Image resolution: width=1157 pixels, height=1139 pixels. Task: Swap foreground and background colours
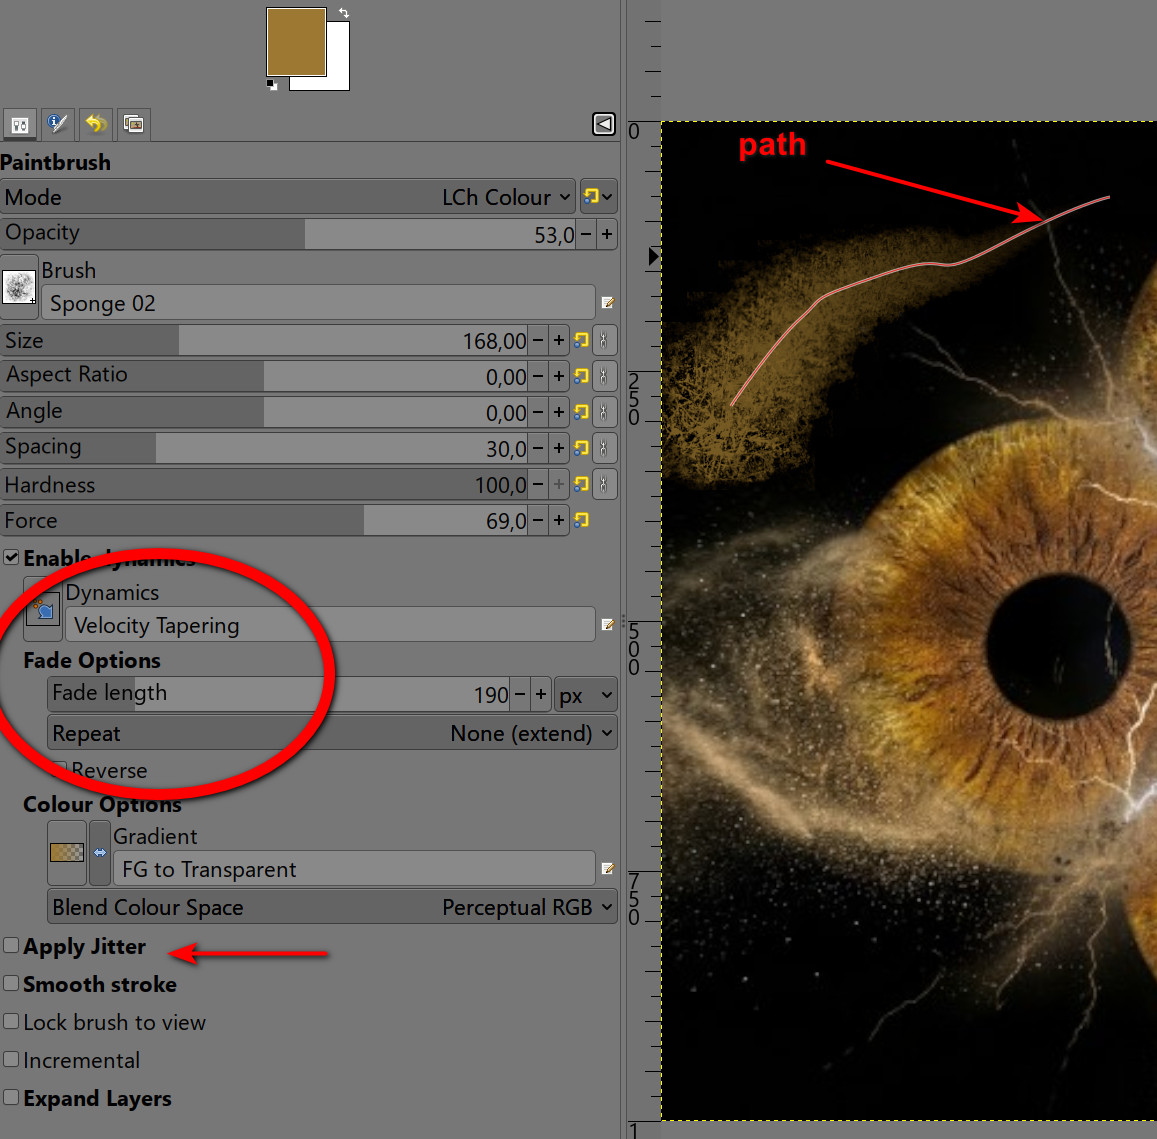344,13
